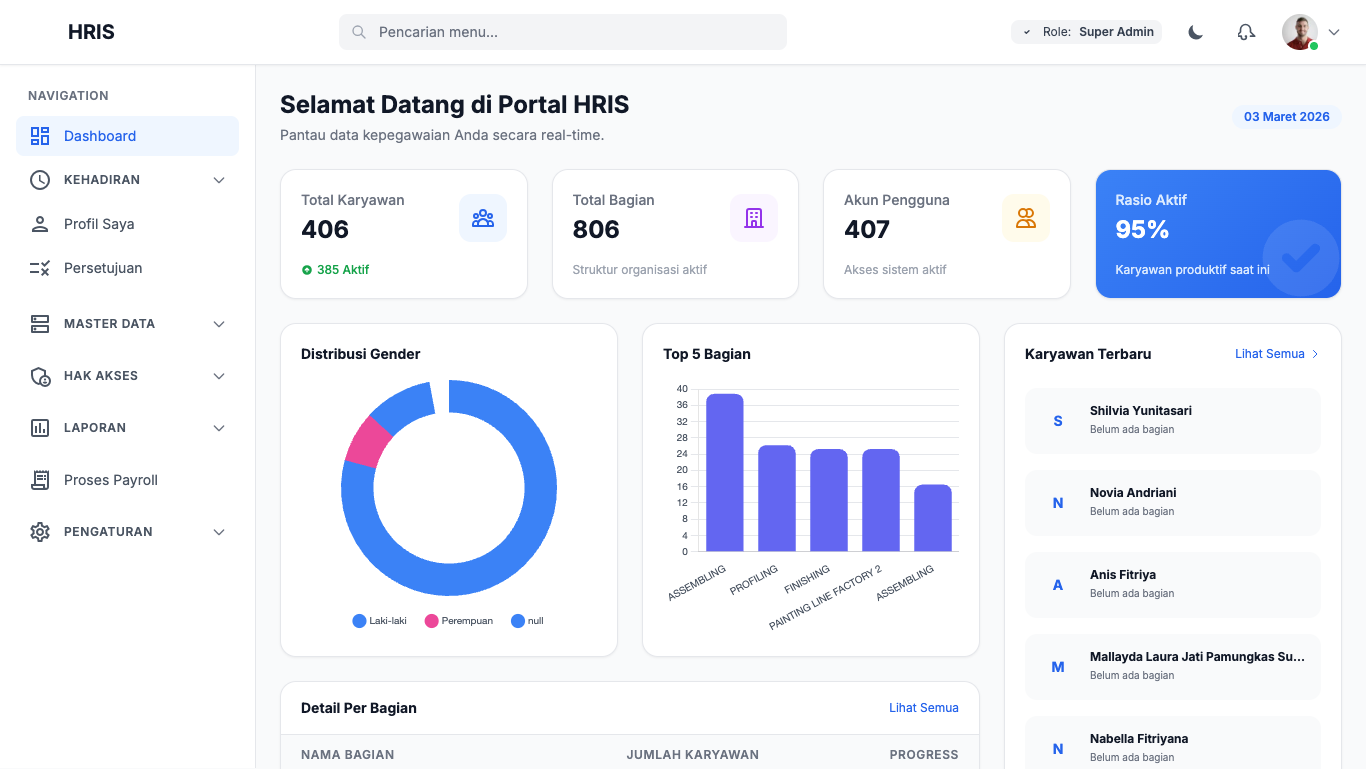Image resolution: width=1366 pixels, height=769 pixels.
Task: Click the HRIS logo text
Action: [91, 32]
